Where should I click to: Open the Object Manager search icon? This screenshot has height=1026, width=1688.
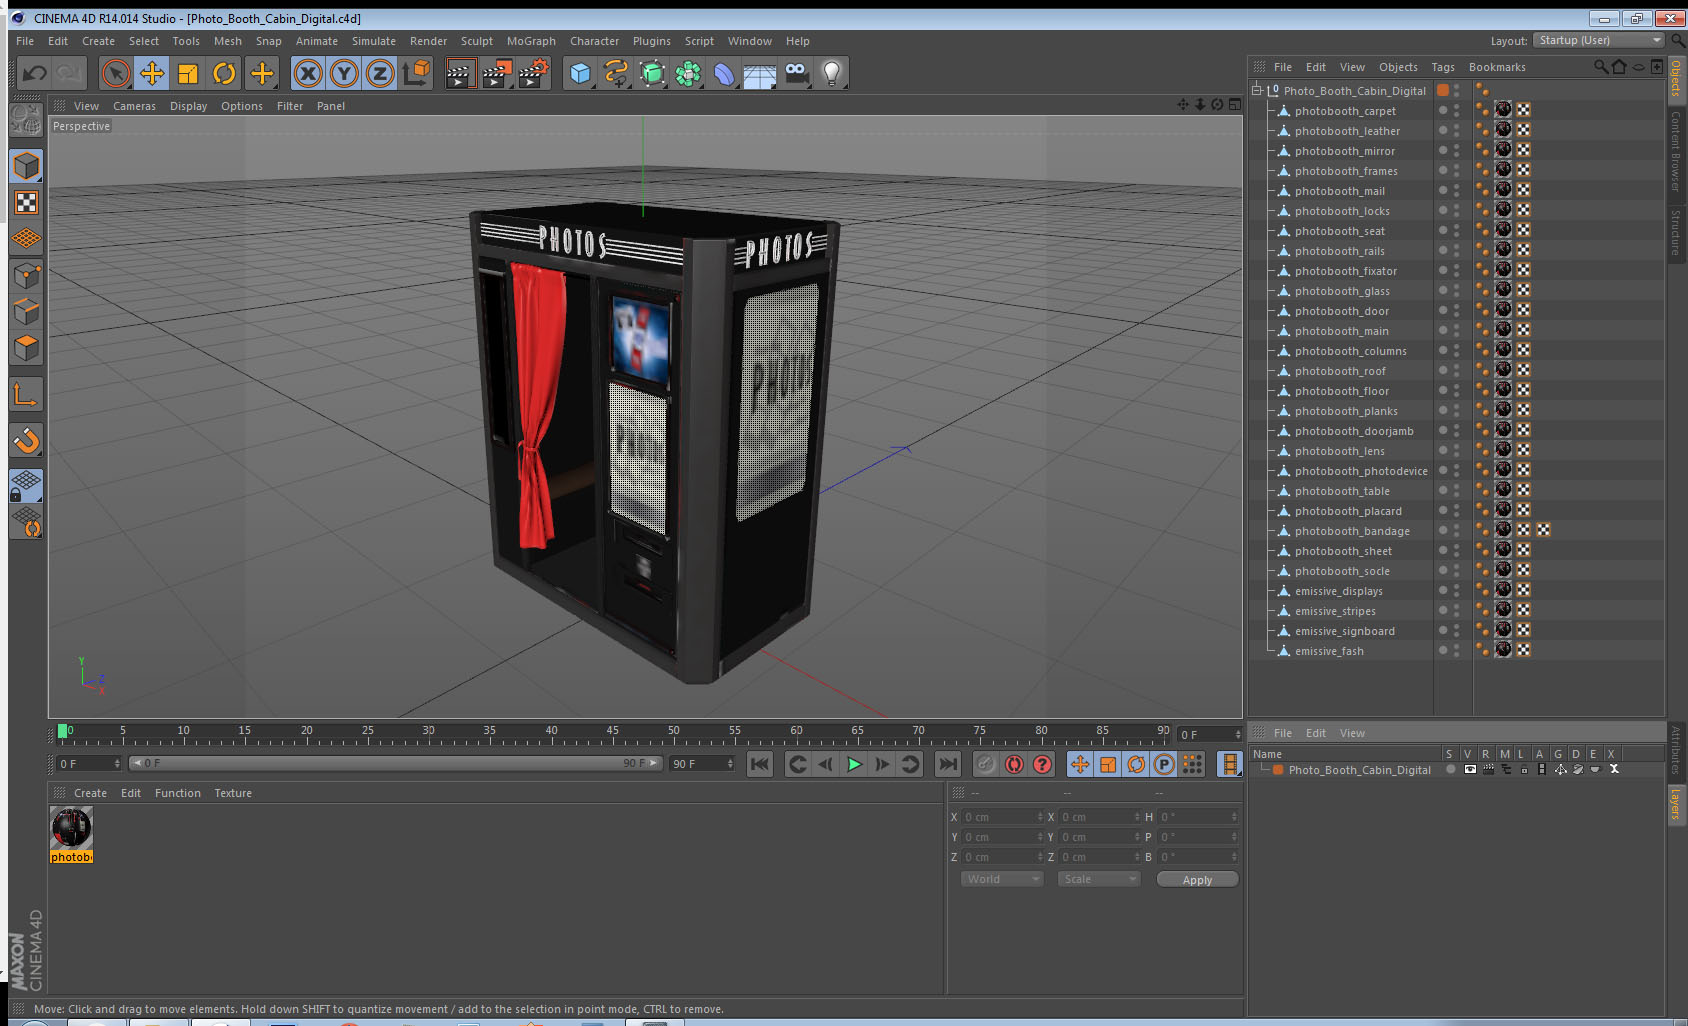(x=1601, y=67)
